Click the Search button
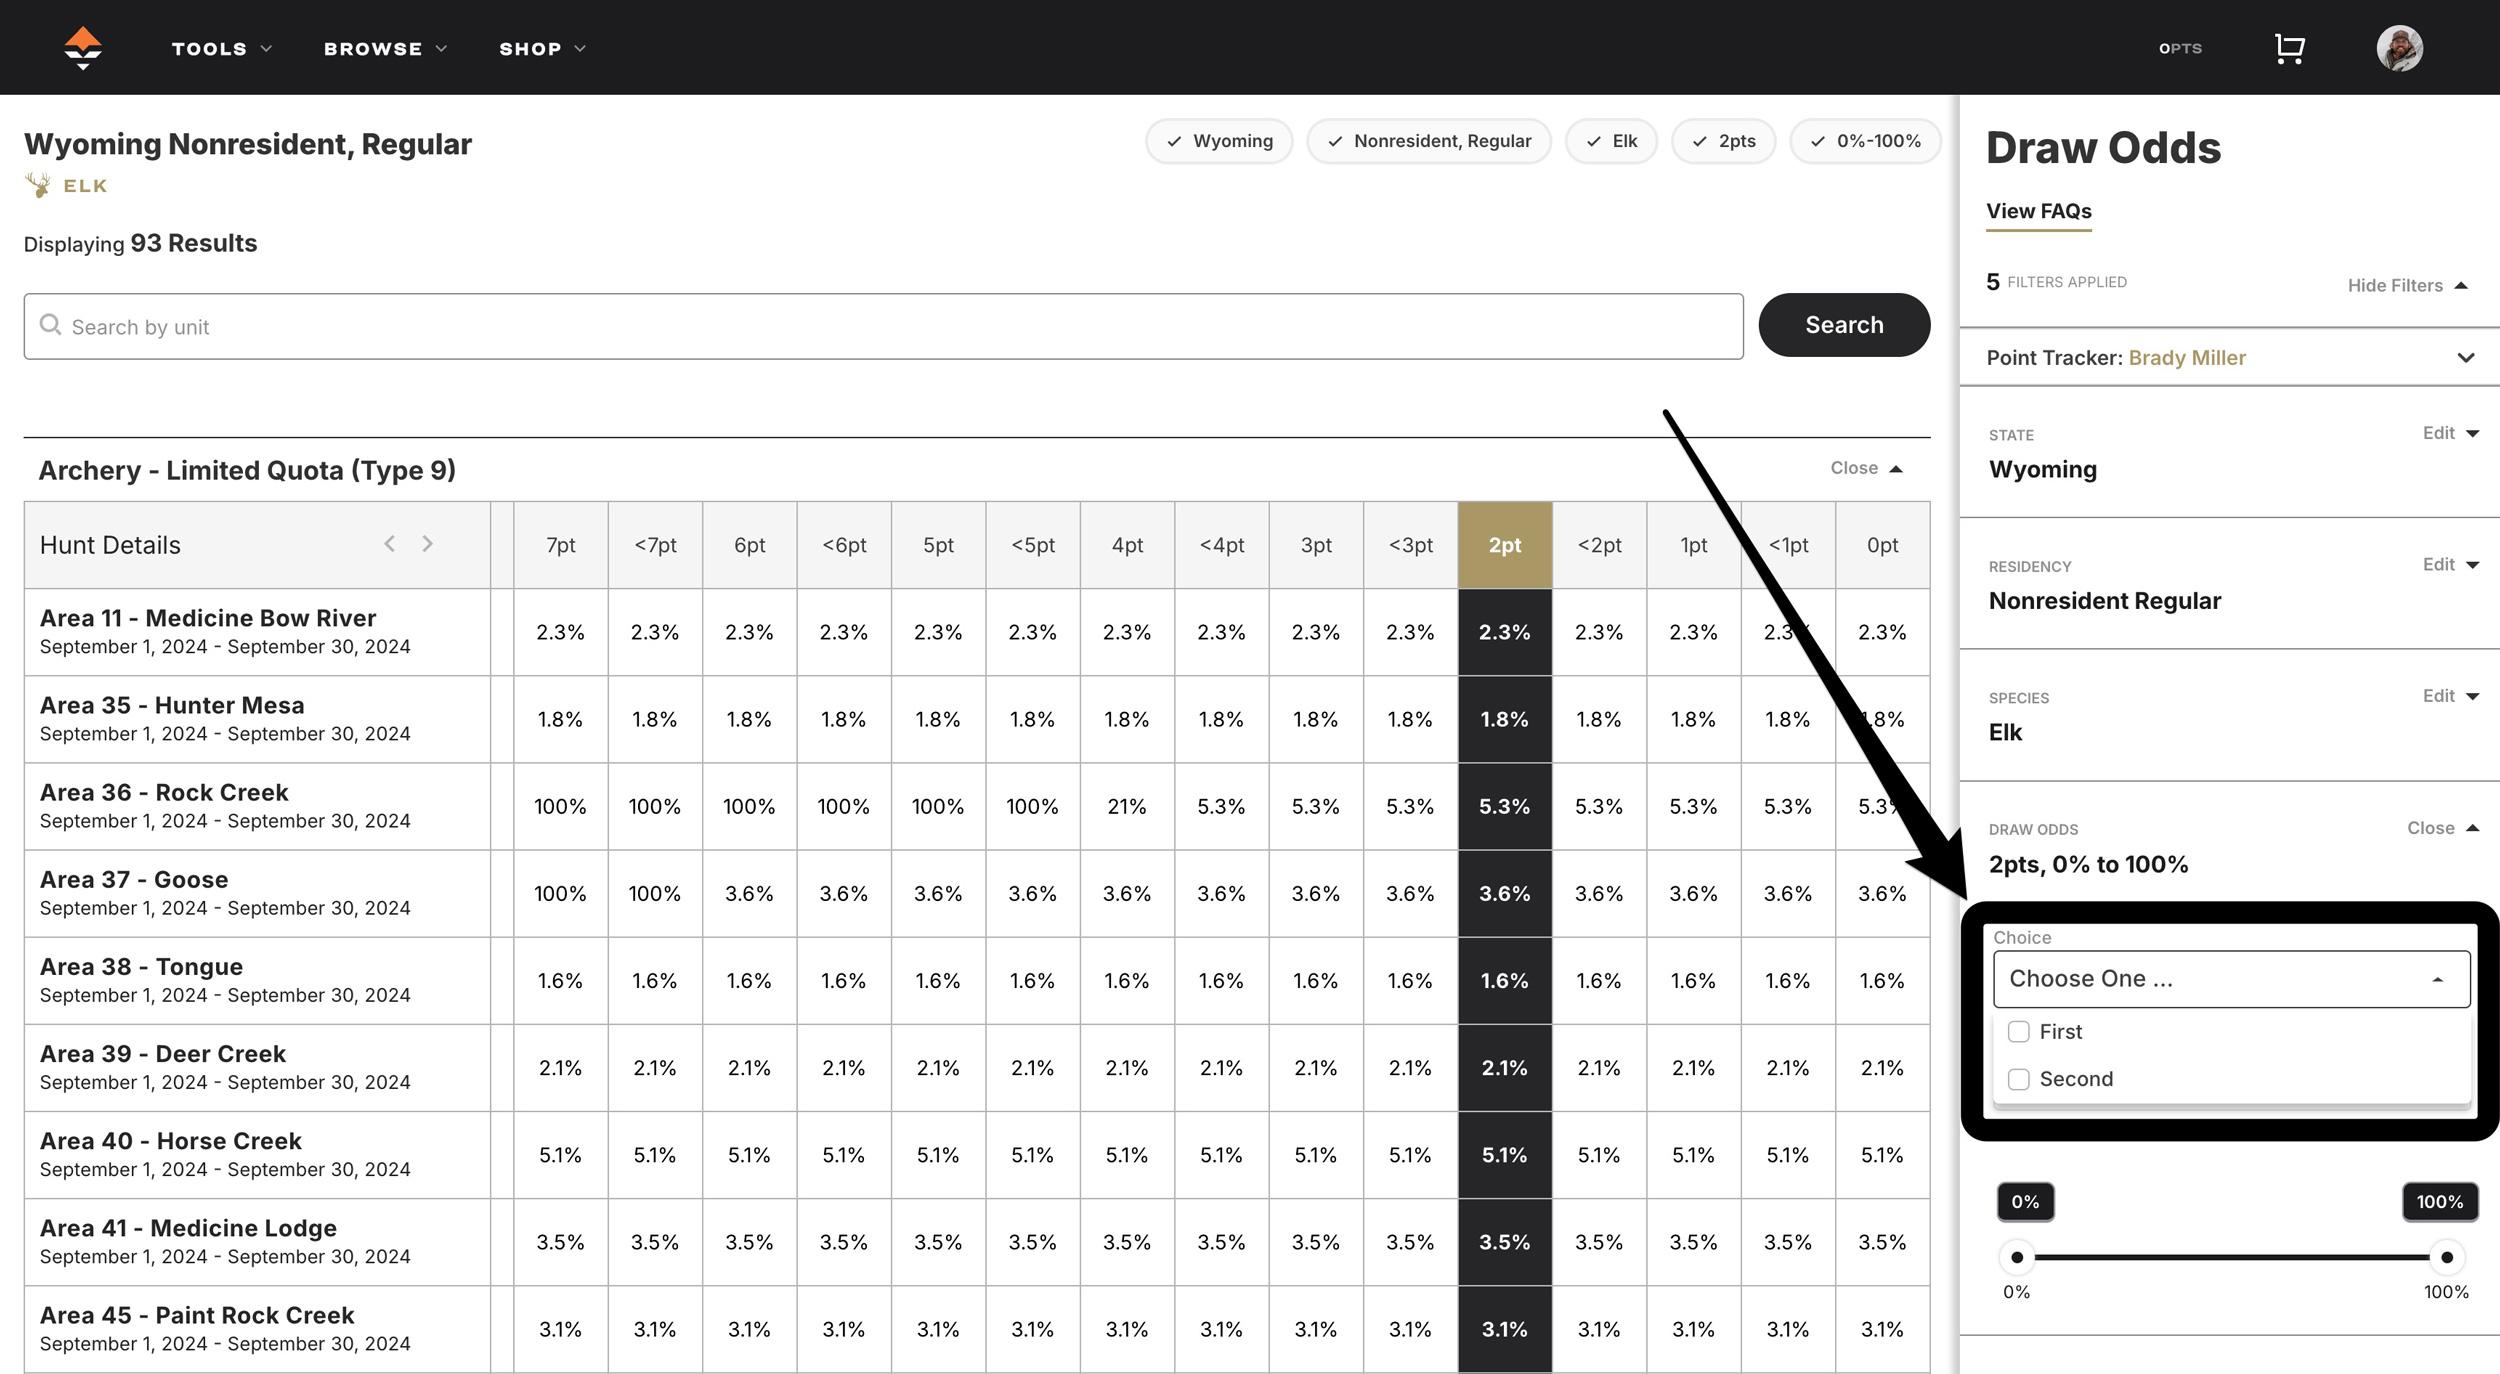Viewport: 2500px width, 1374px height. pos(1843,325)
